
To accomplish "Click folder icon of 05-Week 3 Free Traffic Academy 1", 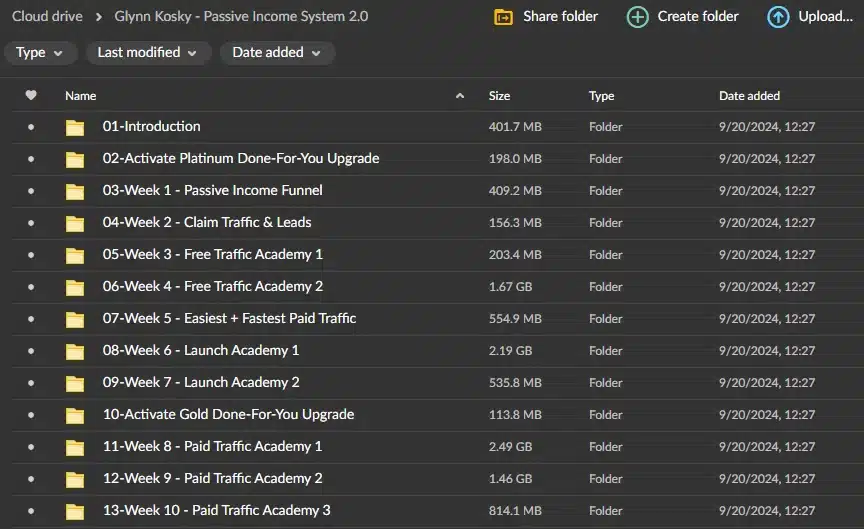I will pos(75,255).
